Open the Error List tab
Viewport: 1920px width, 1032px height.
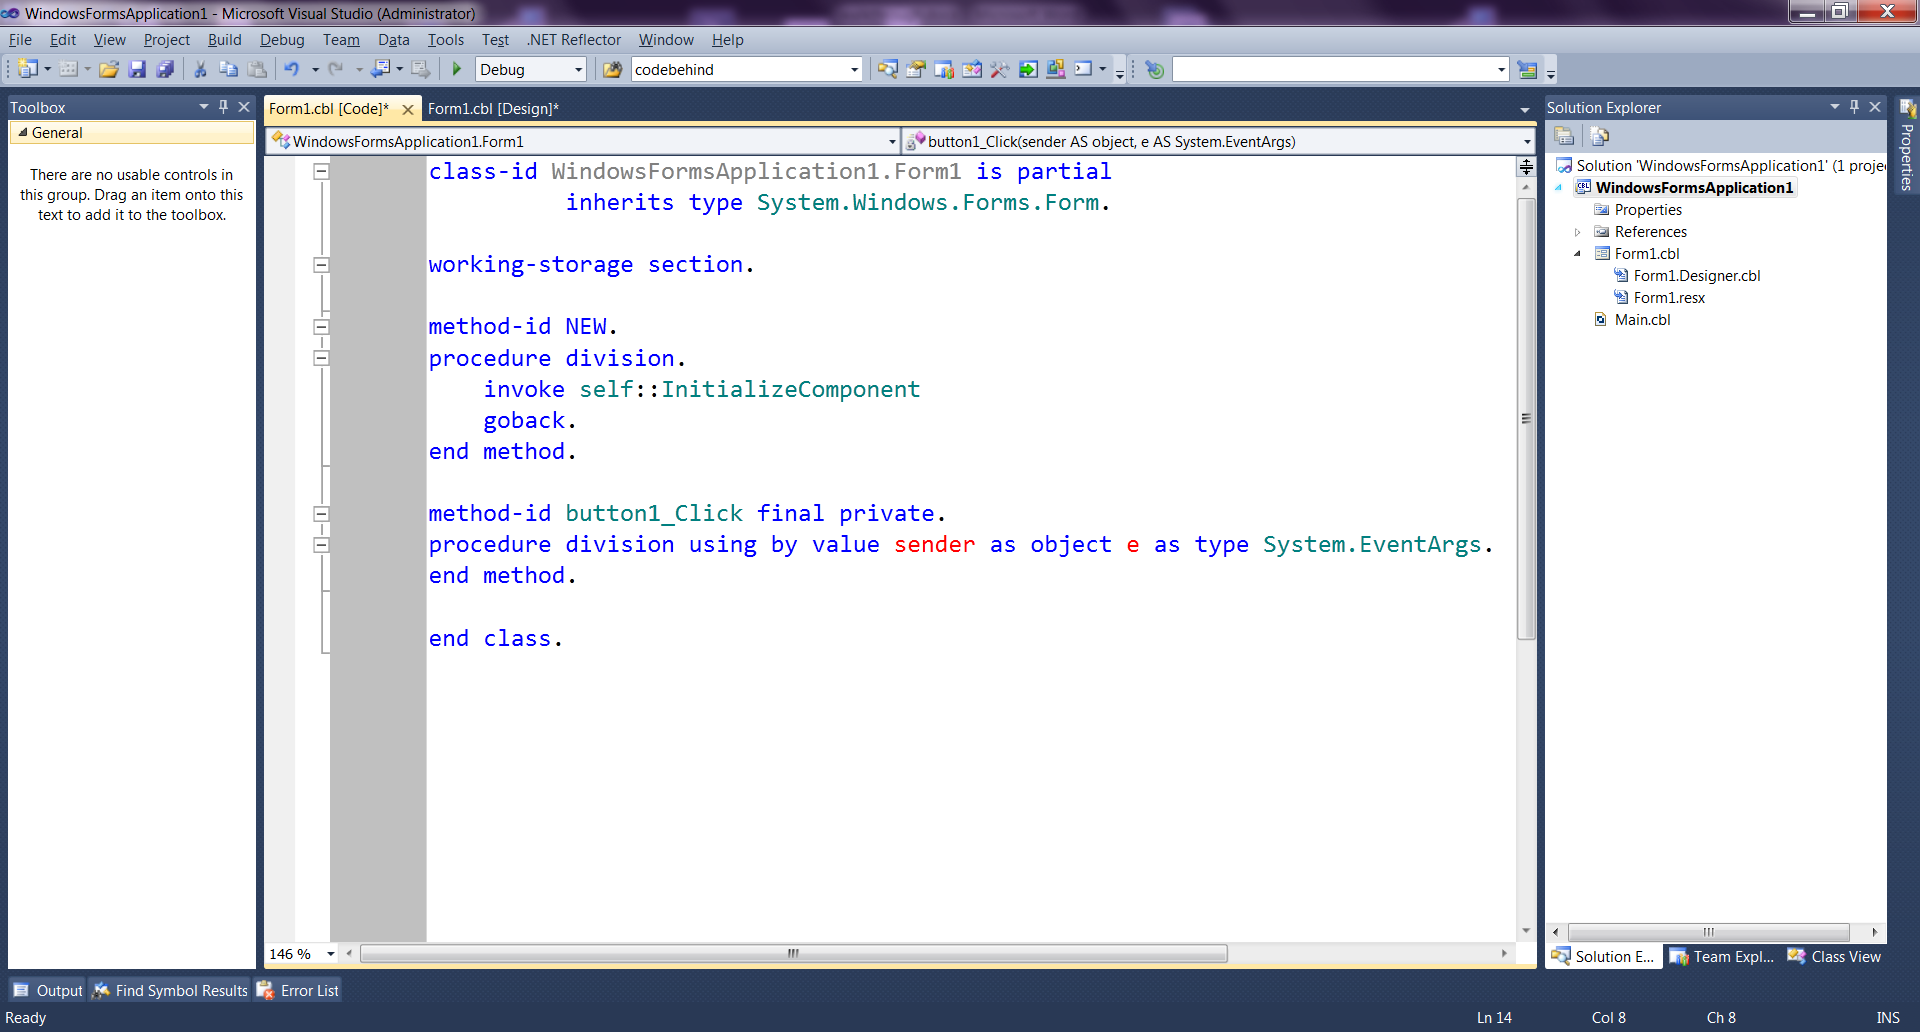point(298,990)
